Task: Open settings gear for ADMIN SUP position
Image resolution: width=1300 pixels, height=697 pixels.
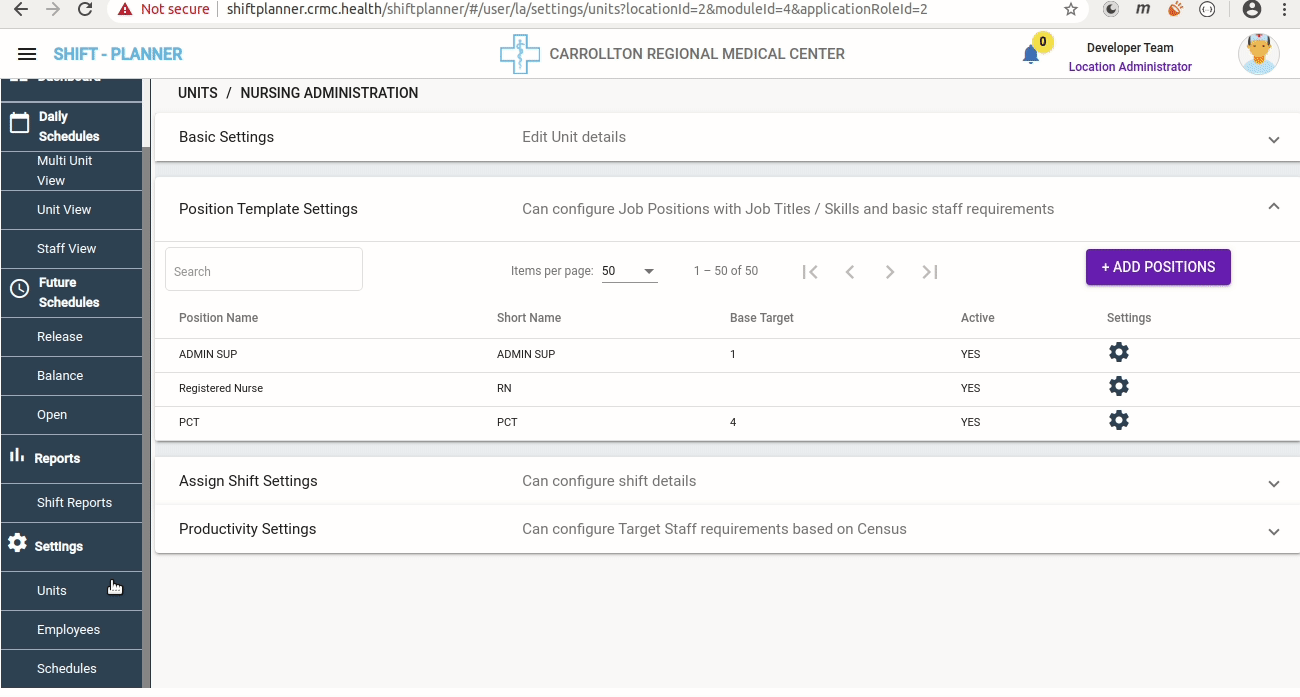Action: click(x=1118, y=353)
